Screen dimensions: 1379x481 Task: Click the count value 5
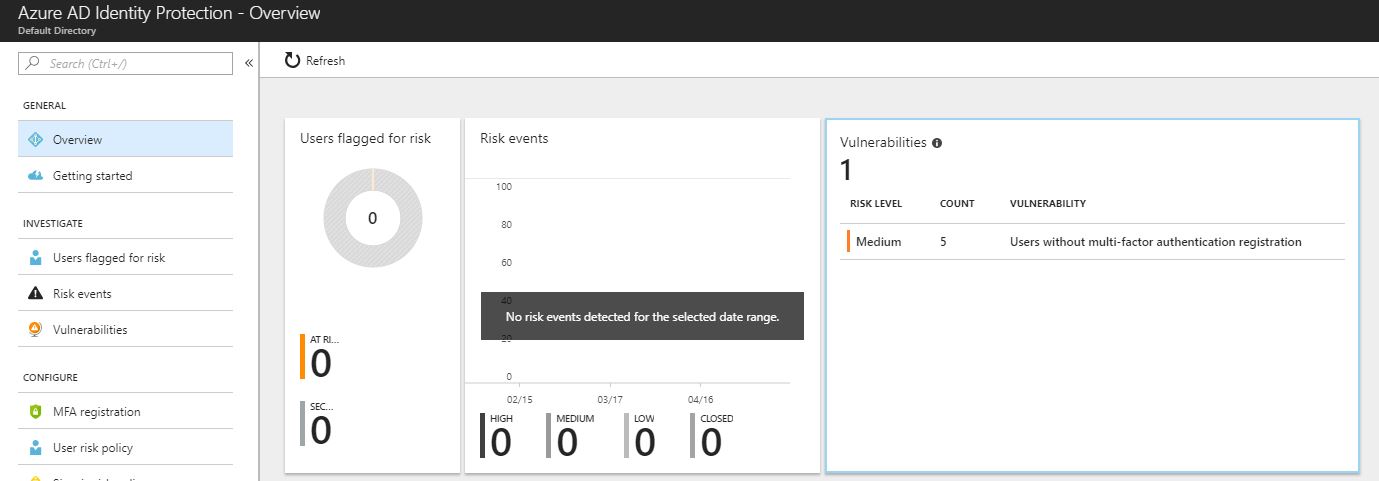(x=944, y=242)
